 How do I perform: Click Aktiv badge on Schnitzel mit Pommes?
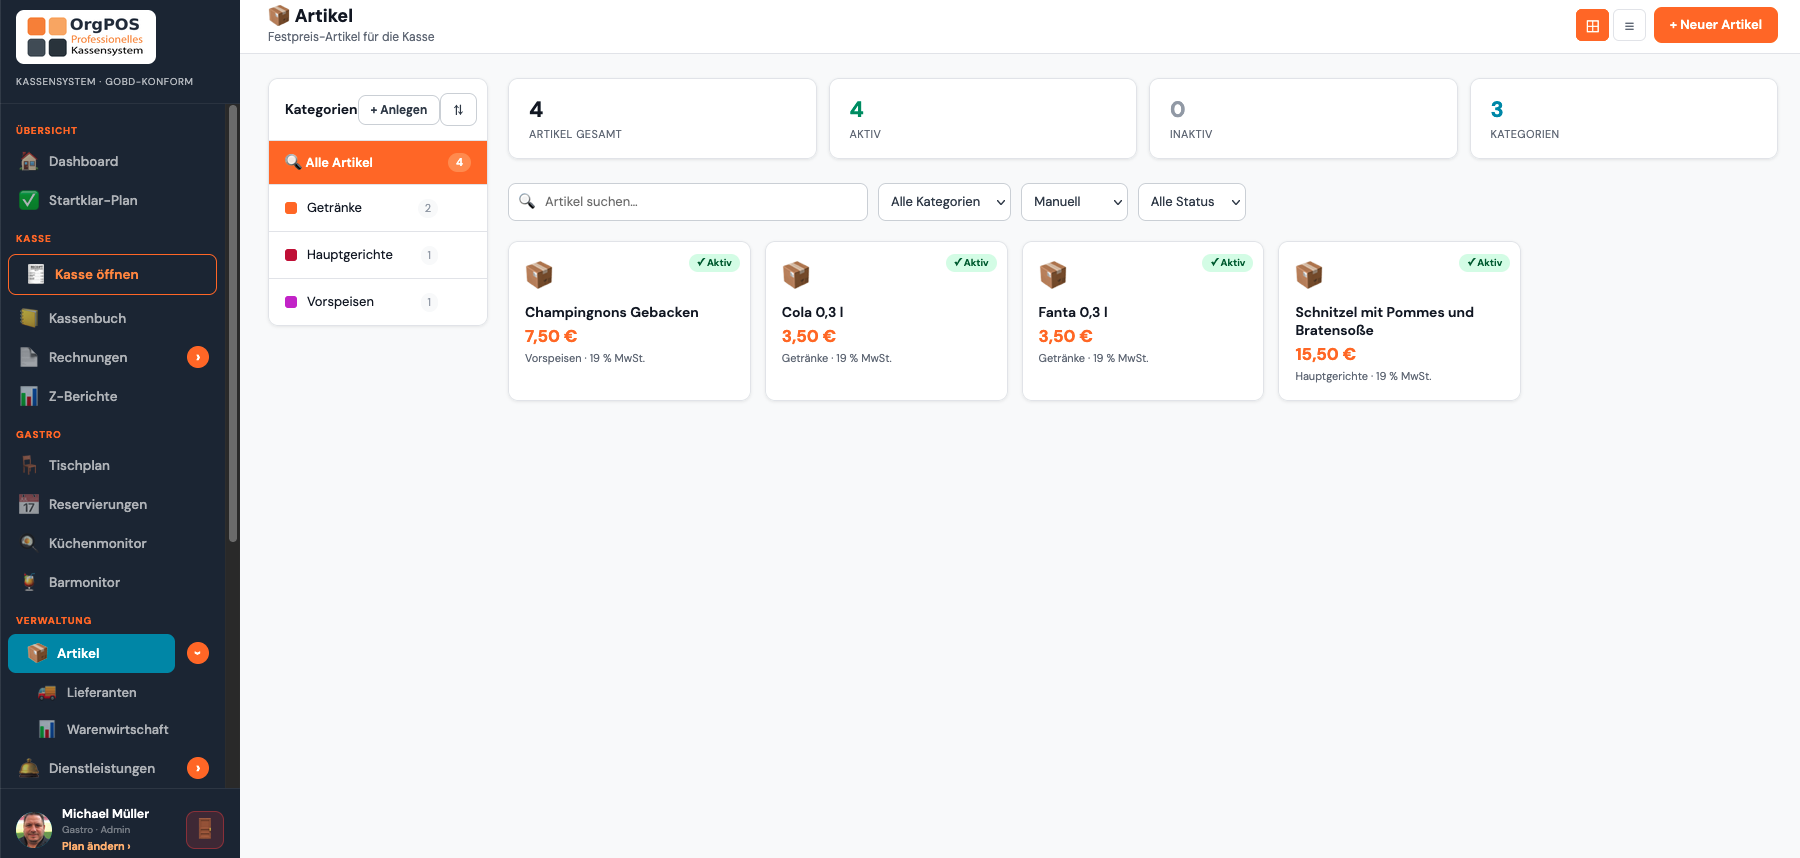click(1484, 263)
